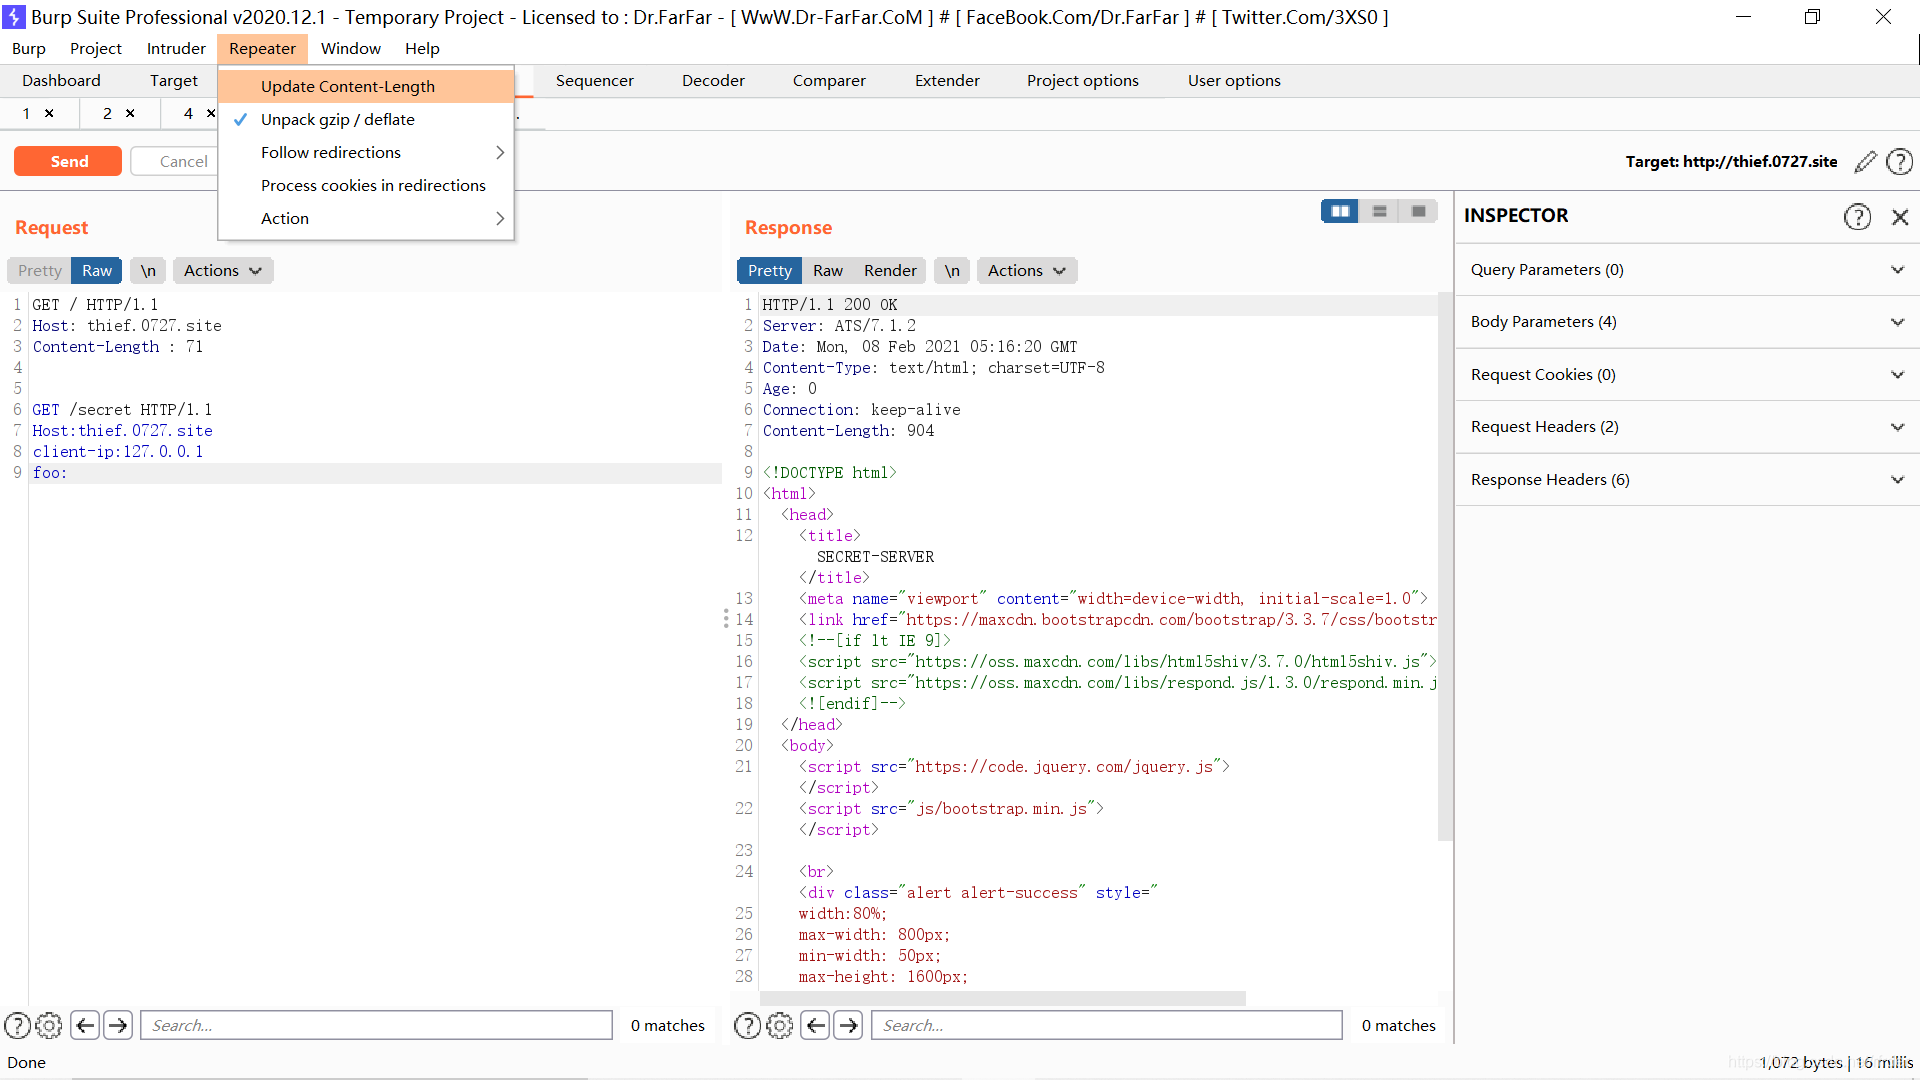Open the Actions dropdown for response
This screenshot has width=1920, height=1080.
click(x=1027, y=270)
